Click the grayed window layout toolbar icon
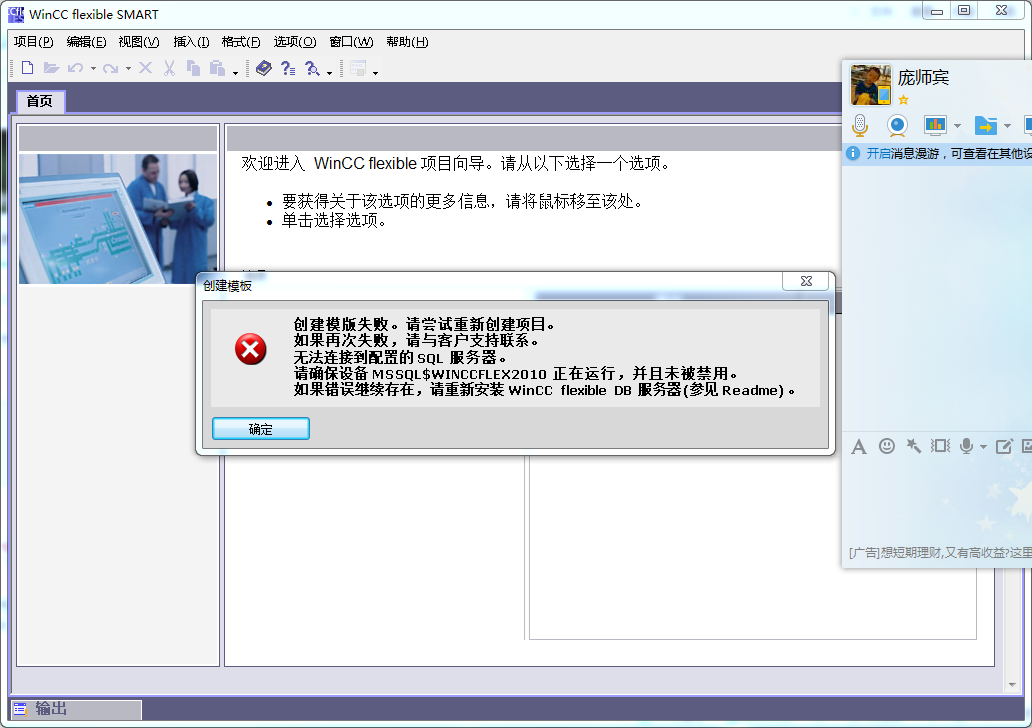The image size is (1032, 728). point(358,68)
